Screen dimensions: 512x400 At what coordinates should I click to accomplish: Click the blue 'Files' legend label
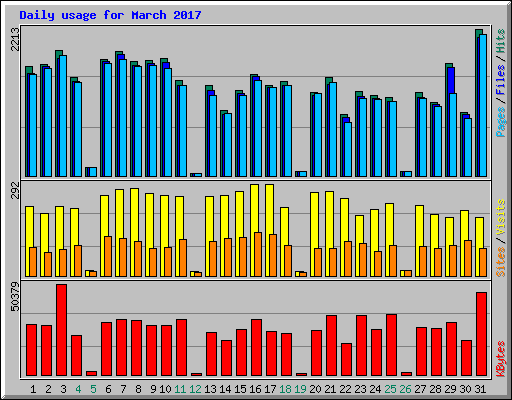click(x=501, y=79)
